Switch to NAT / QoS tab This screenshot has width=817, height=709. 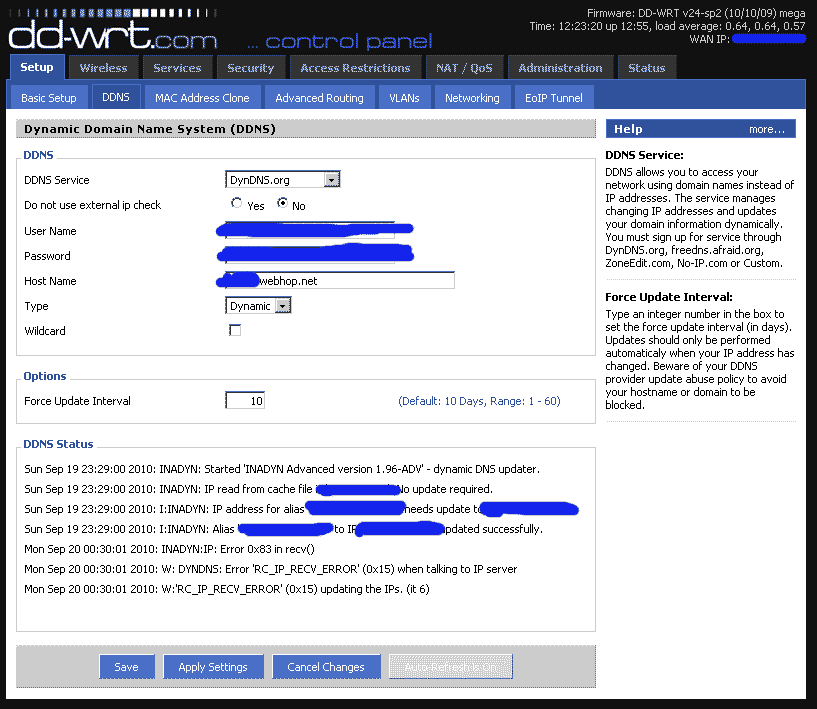point(464,68)
